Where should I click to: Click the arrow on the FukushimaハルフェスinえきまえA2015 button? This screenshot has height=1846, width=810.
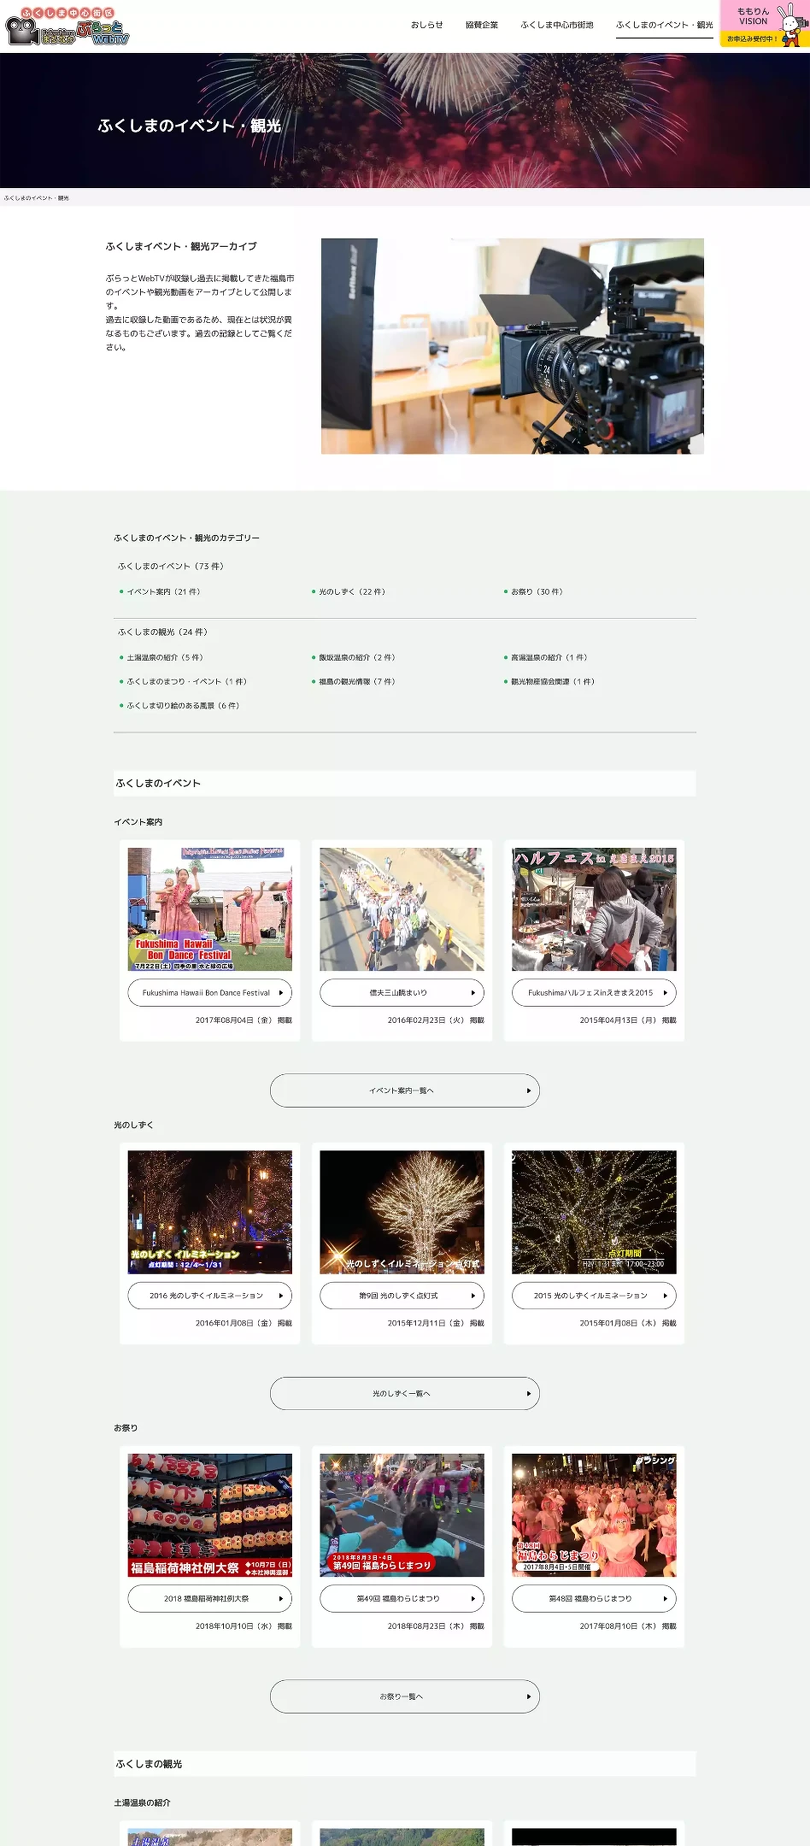click(665, 993)
